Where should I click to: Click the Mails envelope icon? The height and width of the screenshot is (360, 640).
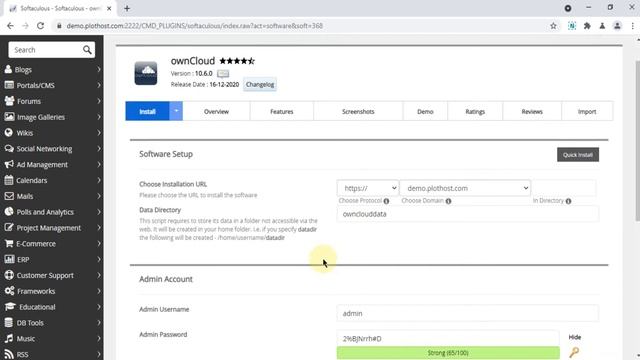(9, 196)
